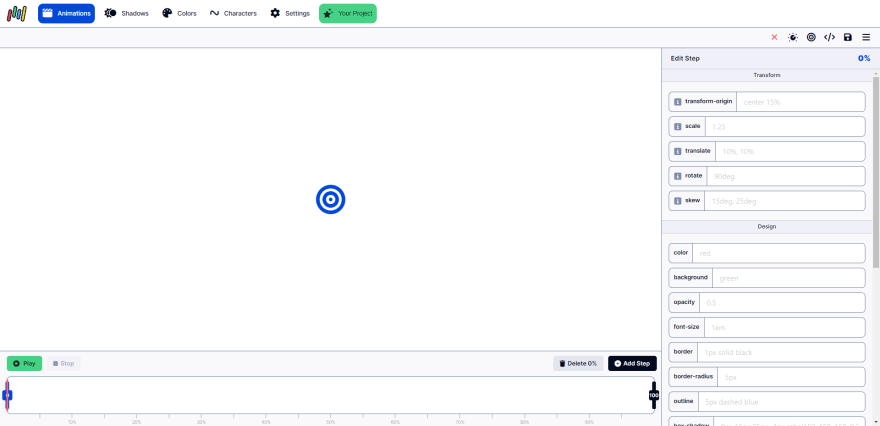Click the target icon in the toolbar

[x=811, y=37]
